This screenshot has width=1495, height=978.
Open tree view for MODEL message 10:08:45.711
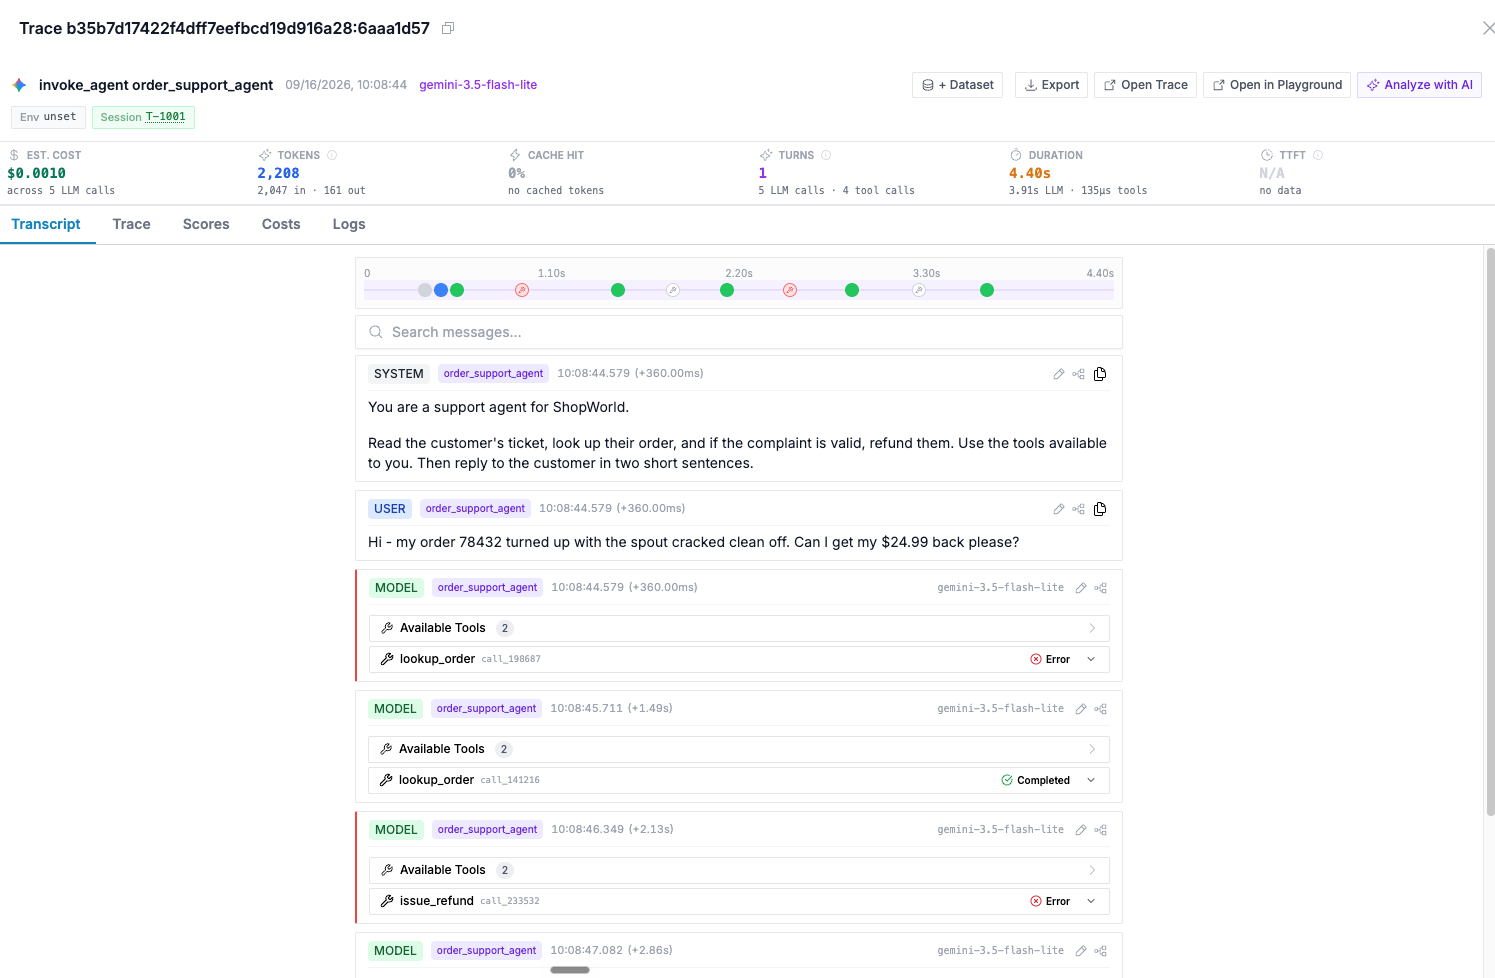(x=1100, y=709)
